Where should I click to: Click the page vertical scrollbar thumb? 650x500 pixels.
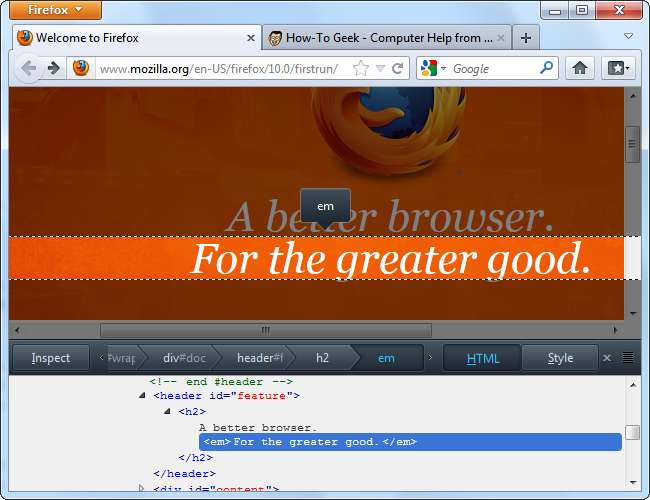coord(632,144)
